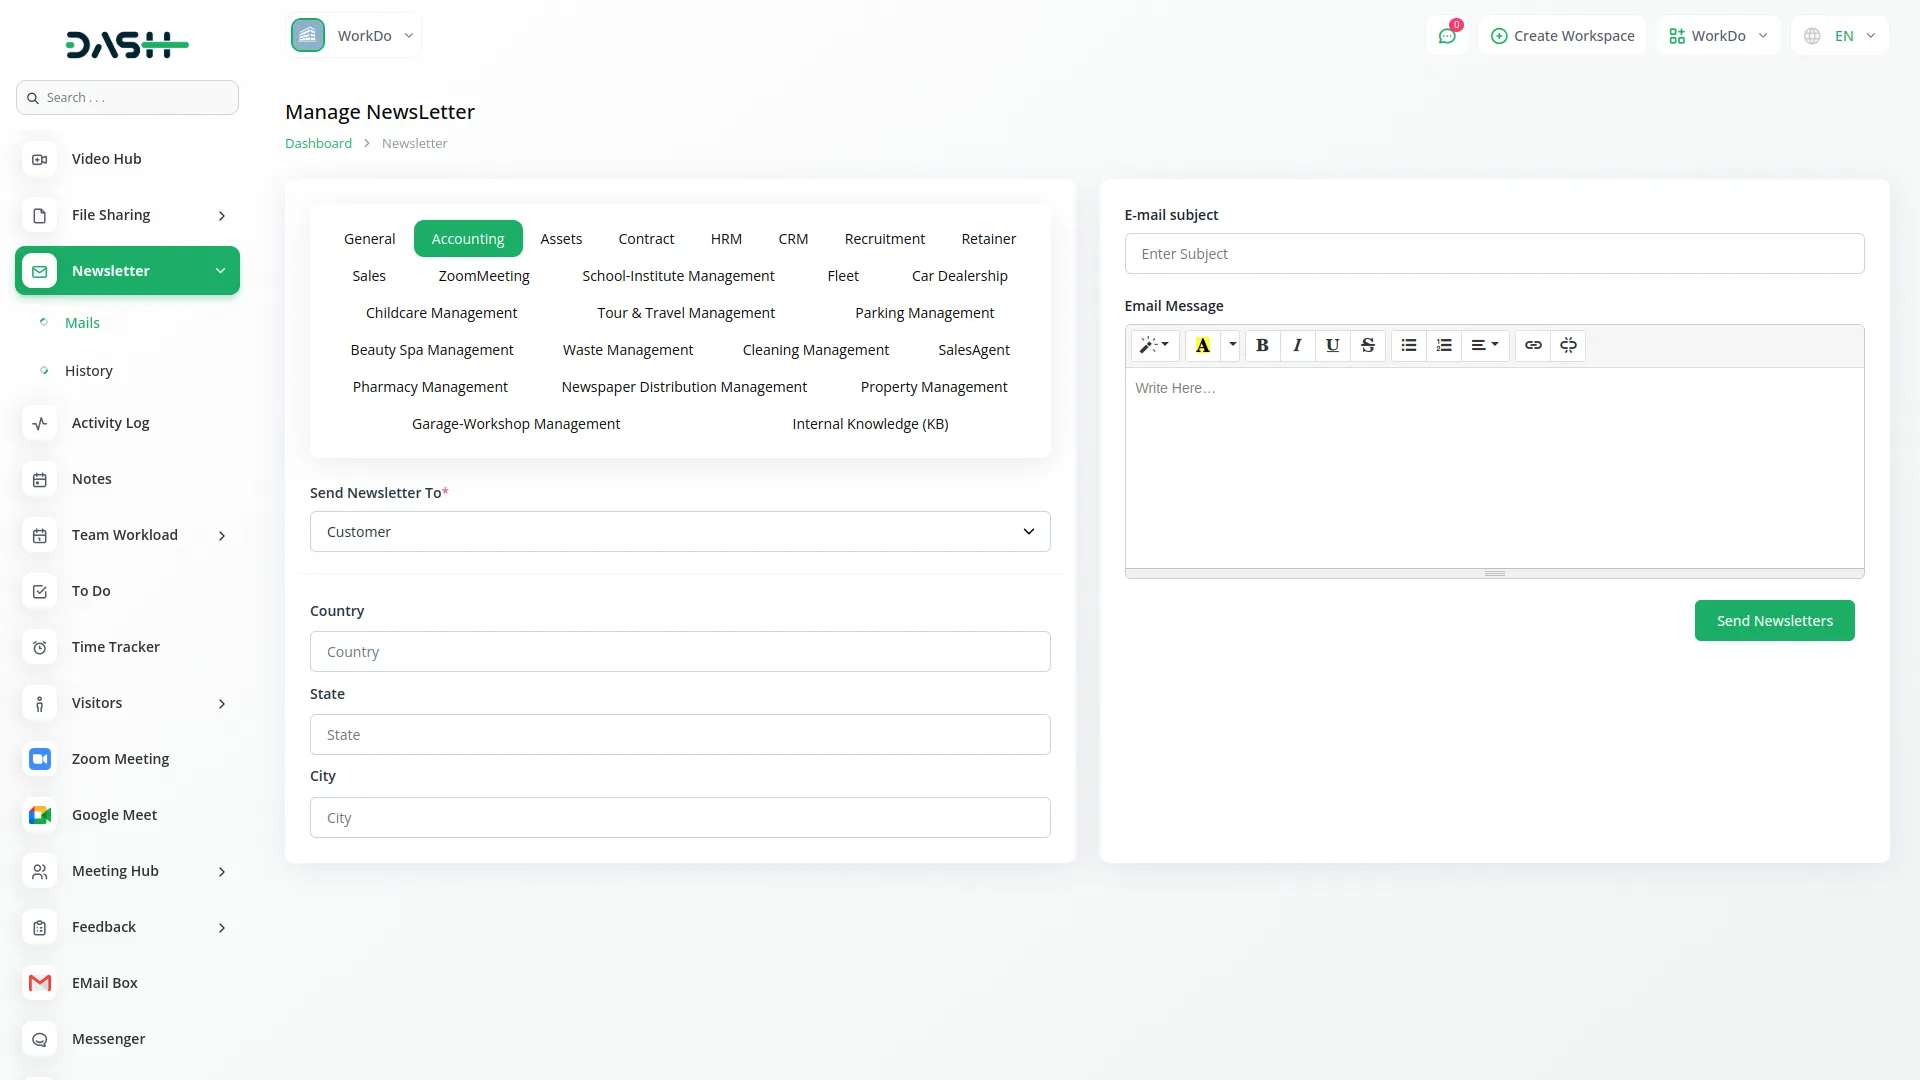Image resolution: width=1920 pixels, height=1080 pixels.
Task: Insert an unordered bullet list
Action: [x=1408, y=345]
